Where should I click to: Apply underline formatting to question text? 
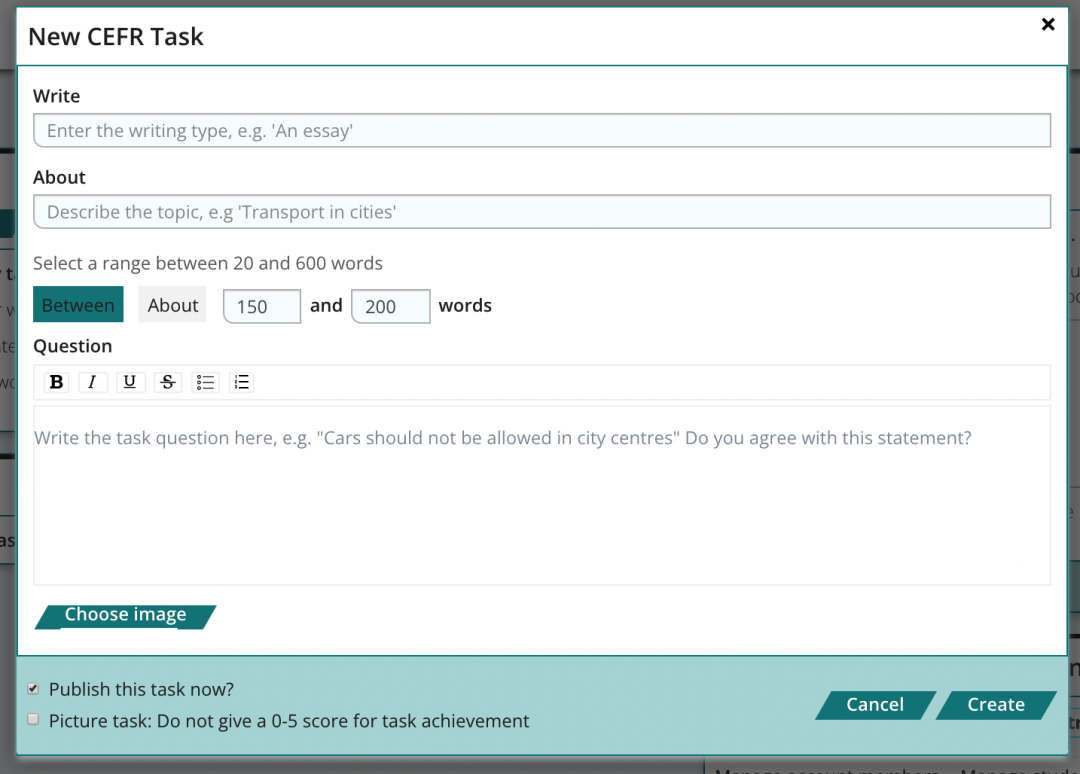(130, 382)
